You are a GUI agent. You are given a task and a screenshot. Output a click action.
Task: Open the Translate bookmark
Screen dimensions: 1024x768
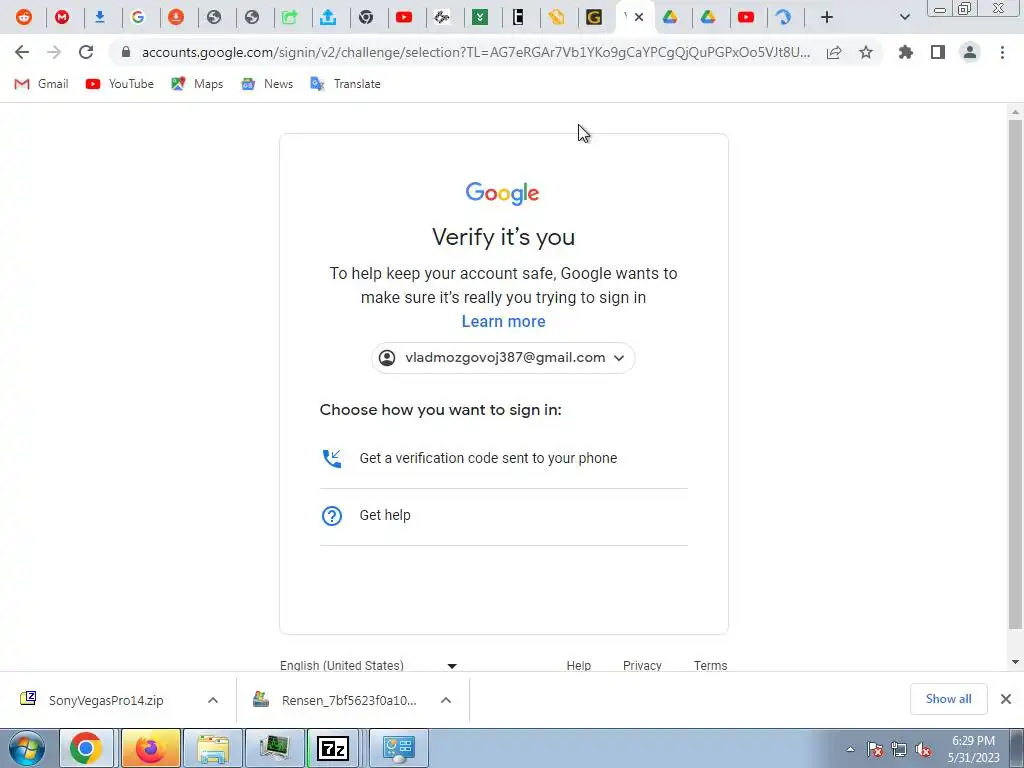tap(345, 84)
